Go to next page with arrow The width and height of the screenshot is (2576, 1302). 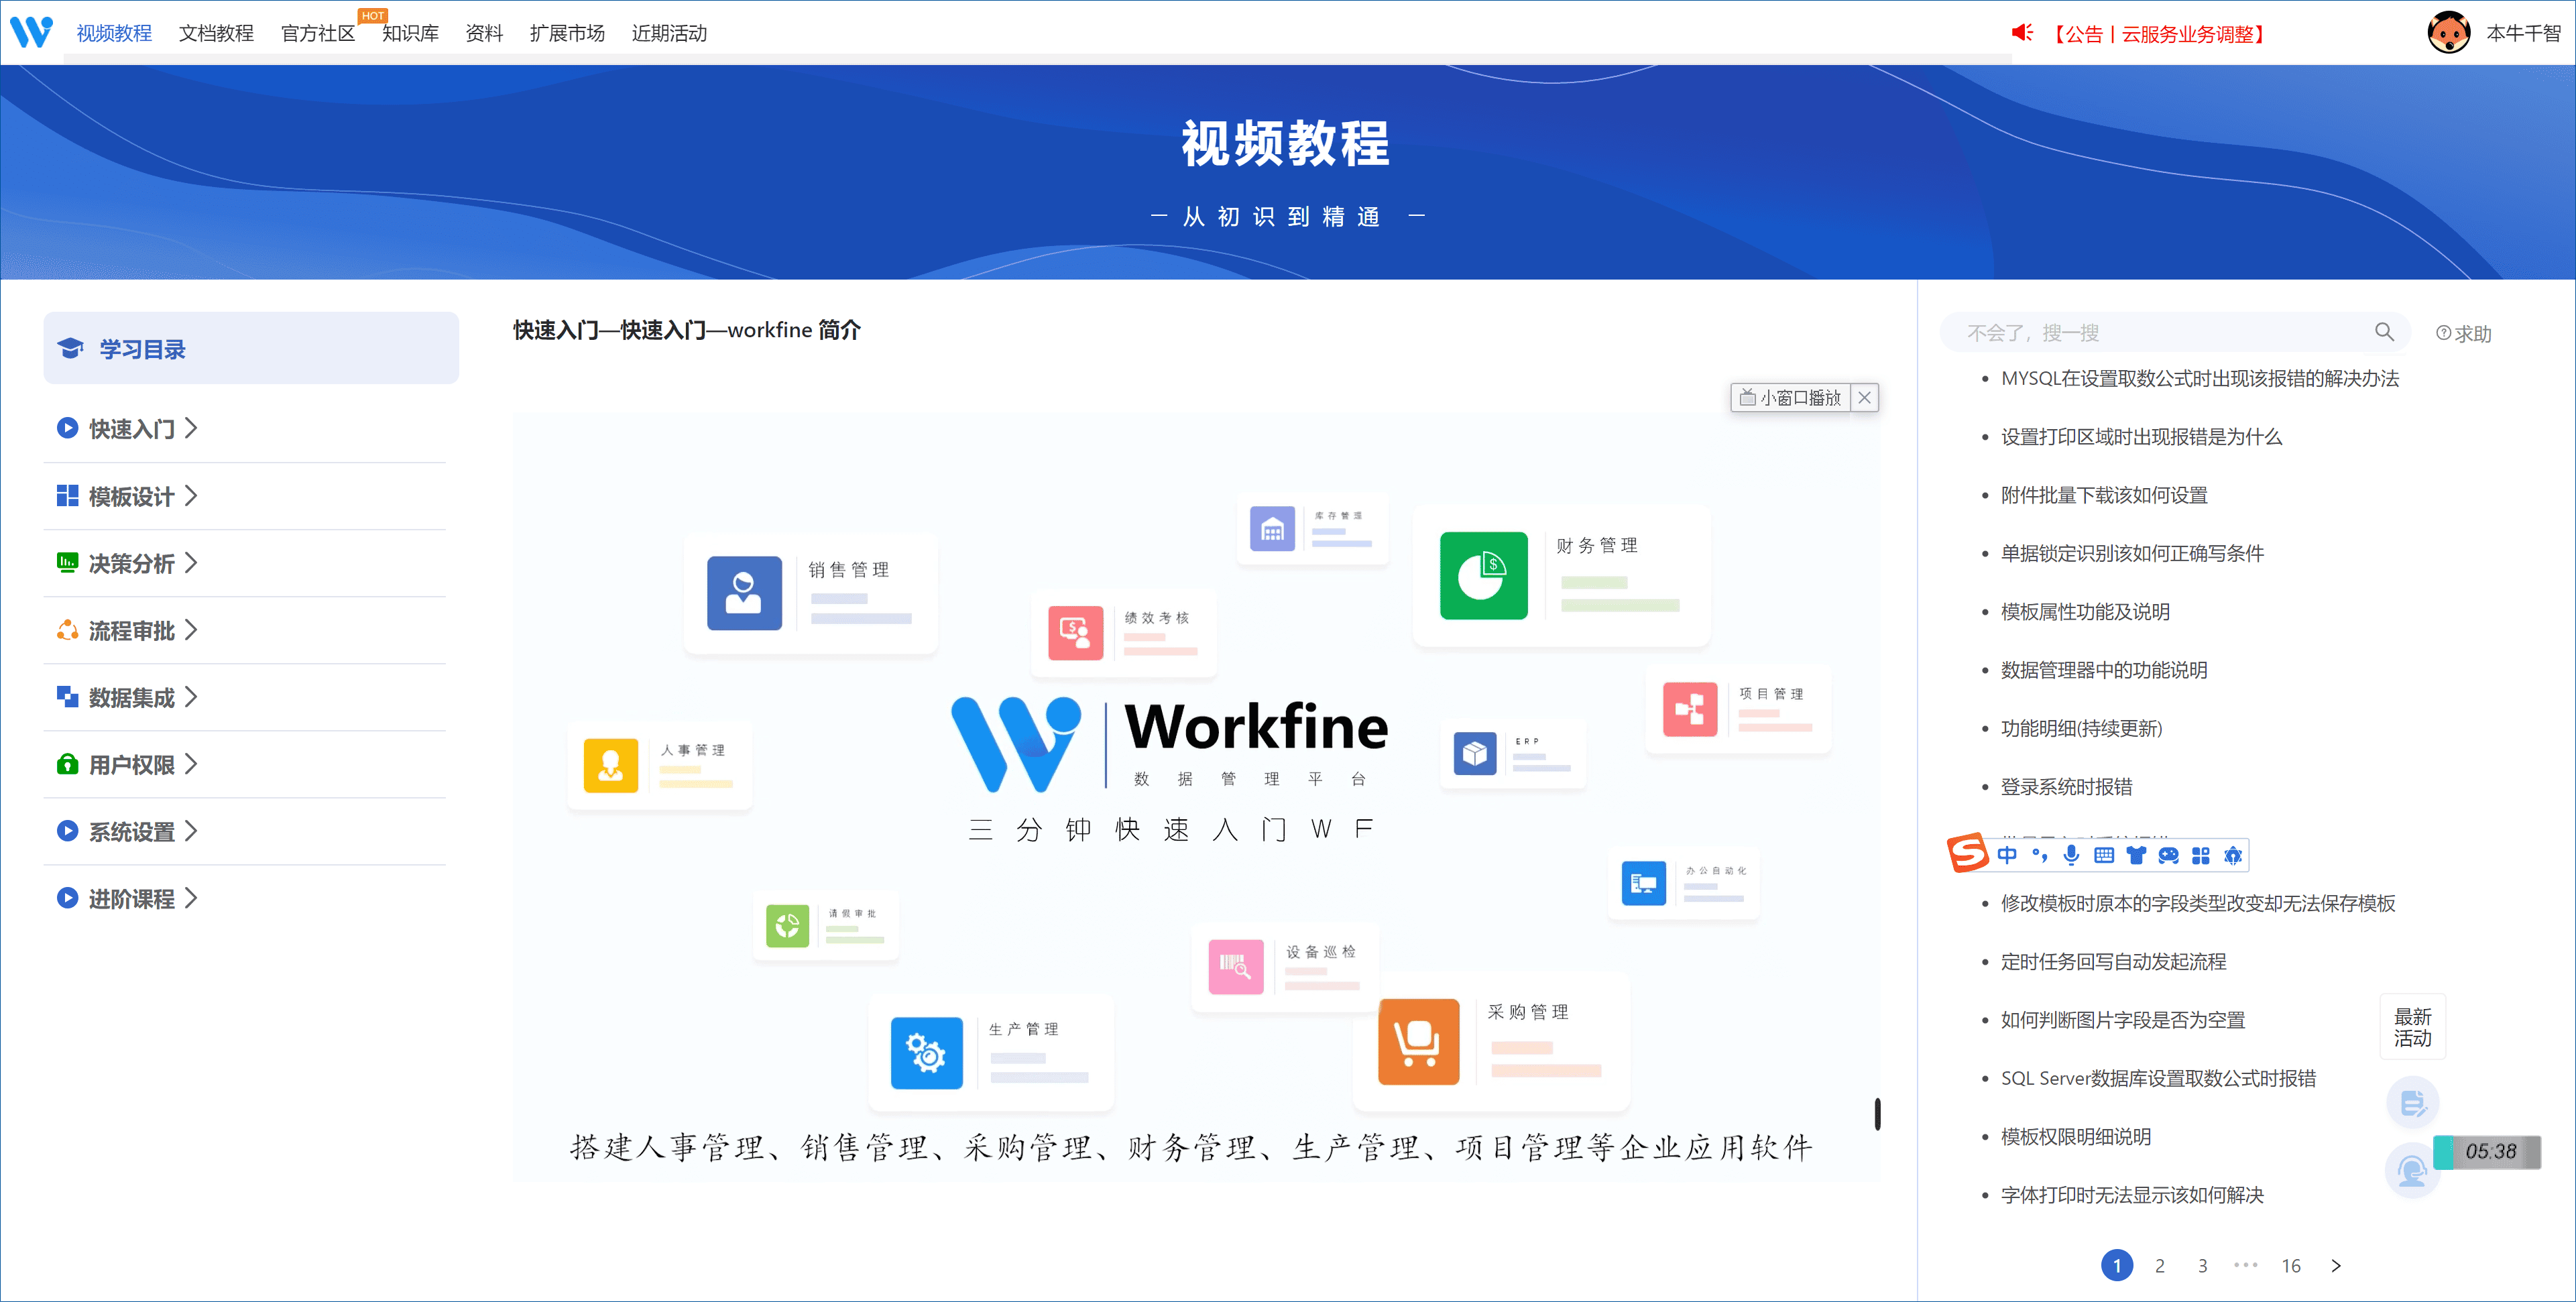coord(2336,1265)
